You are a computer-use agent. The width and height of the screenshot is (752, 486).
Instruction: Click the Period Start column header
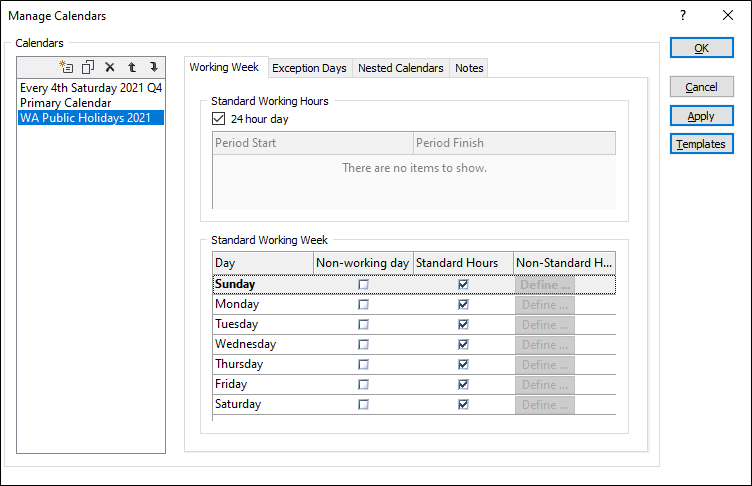click(x=312, y=143)
